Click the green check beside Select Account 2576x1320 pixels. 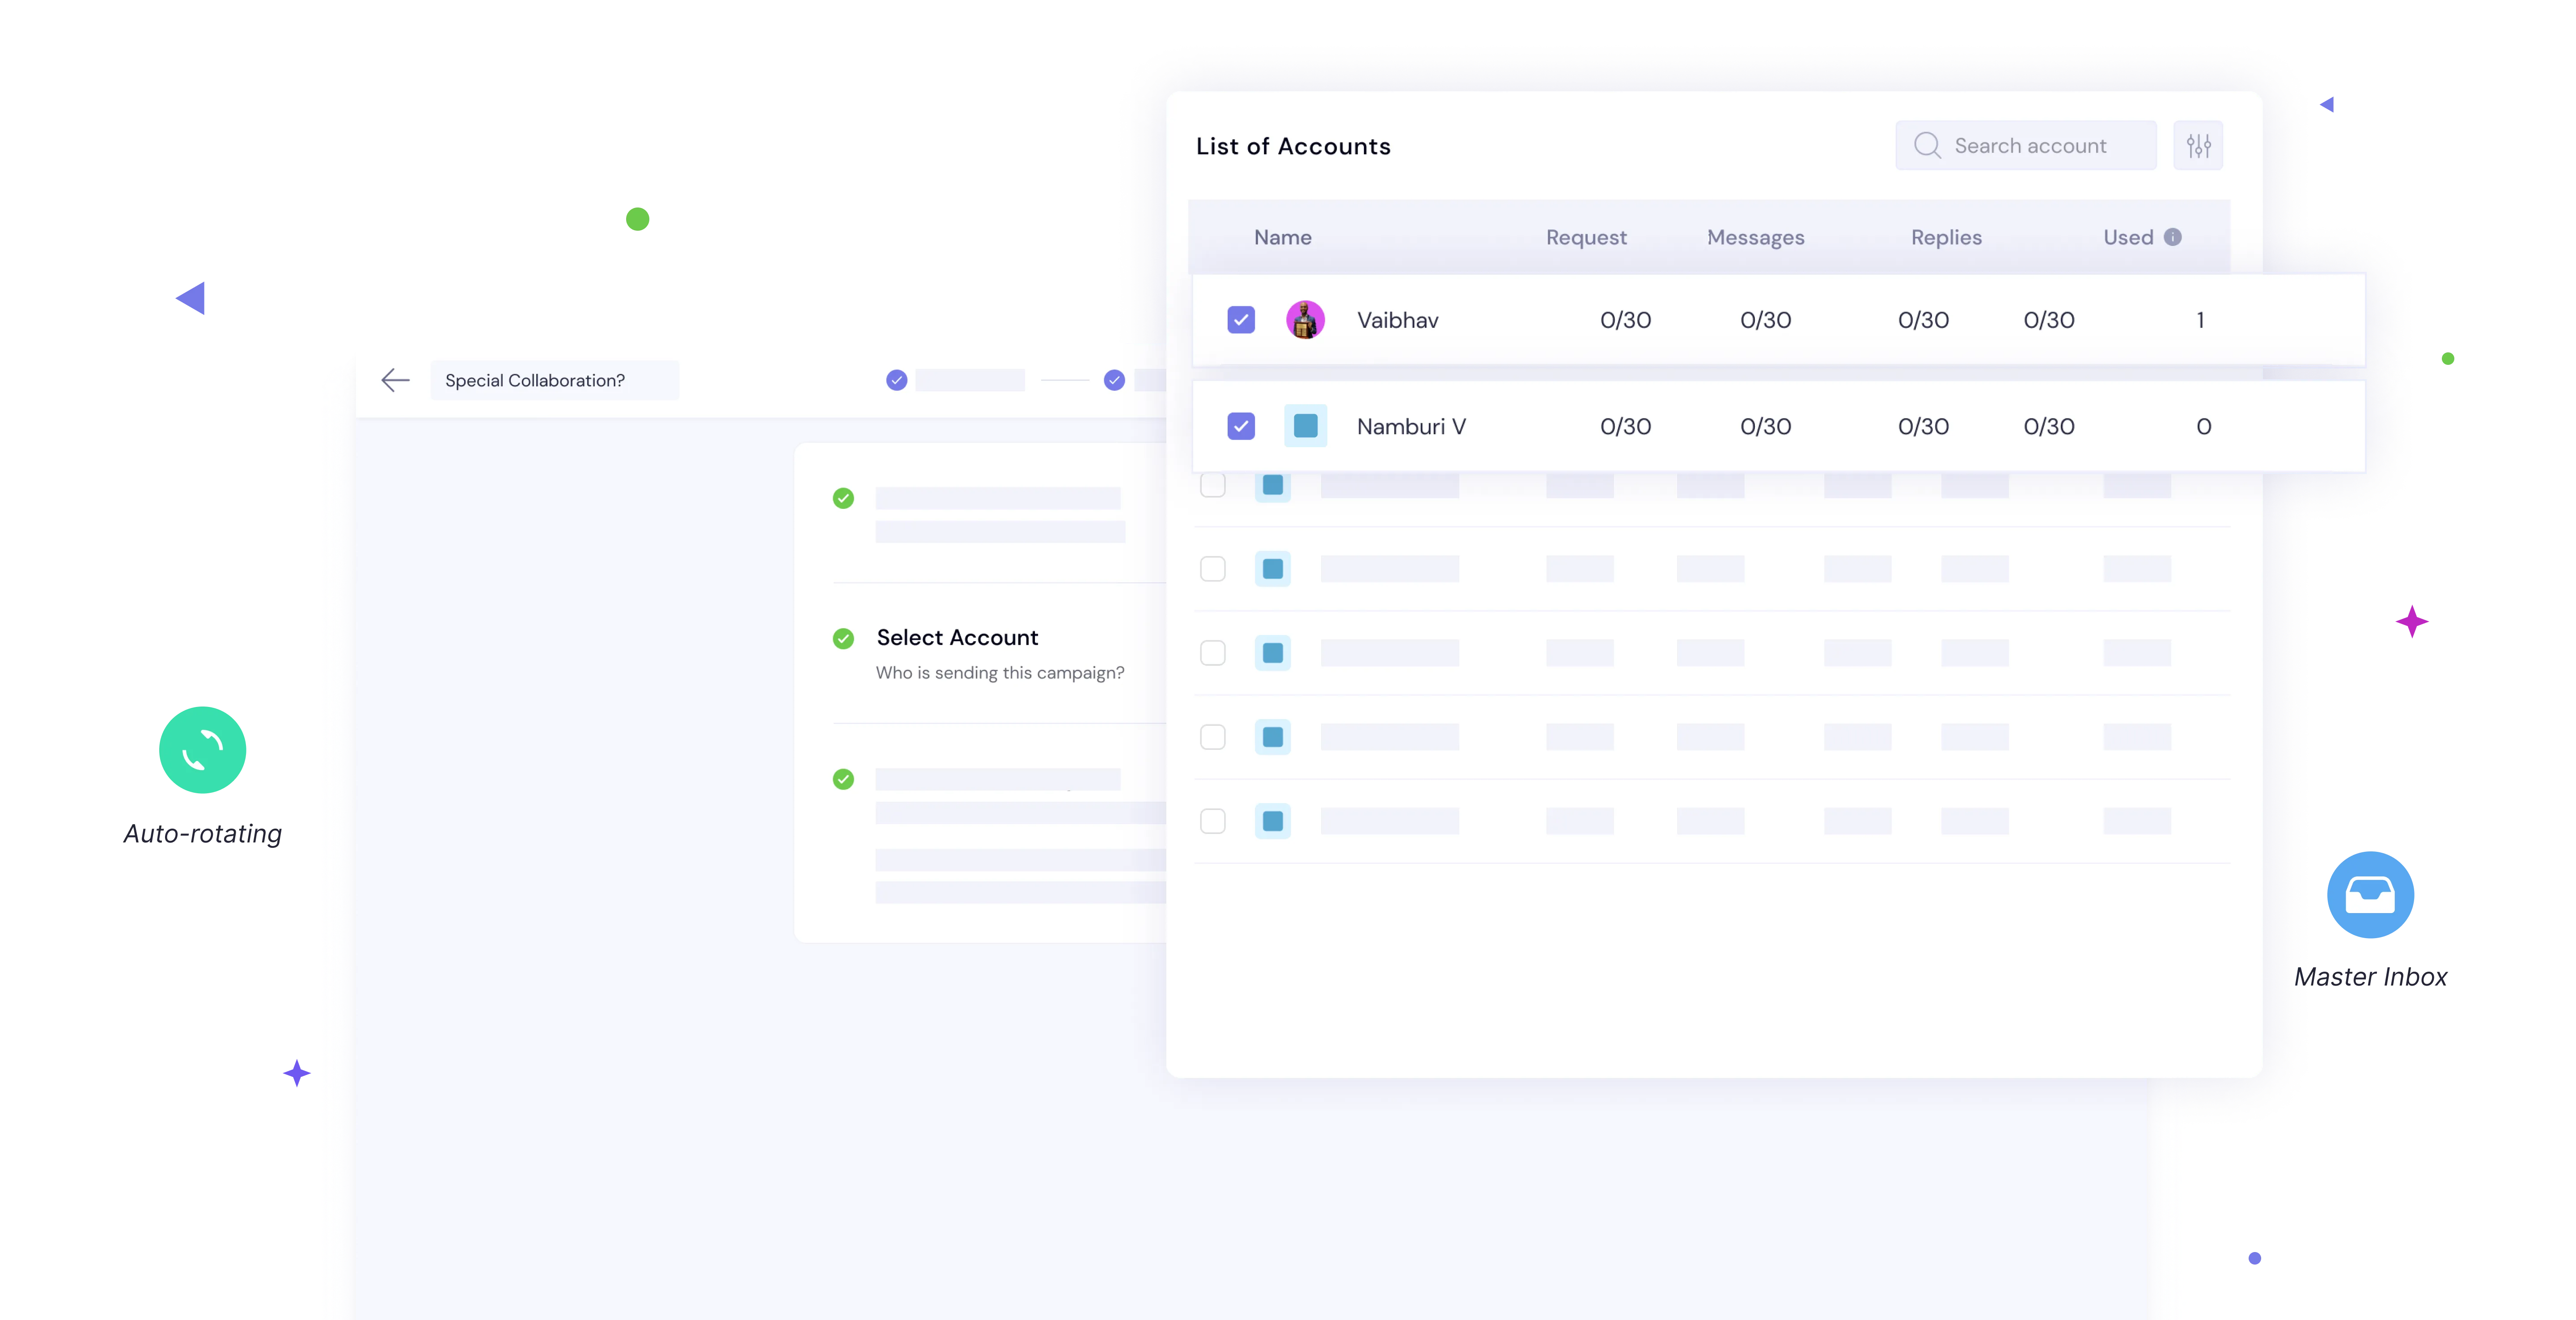(x=843, y=638)
